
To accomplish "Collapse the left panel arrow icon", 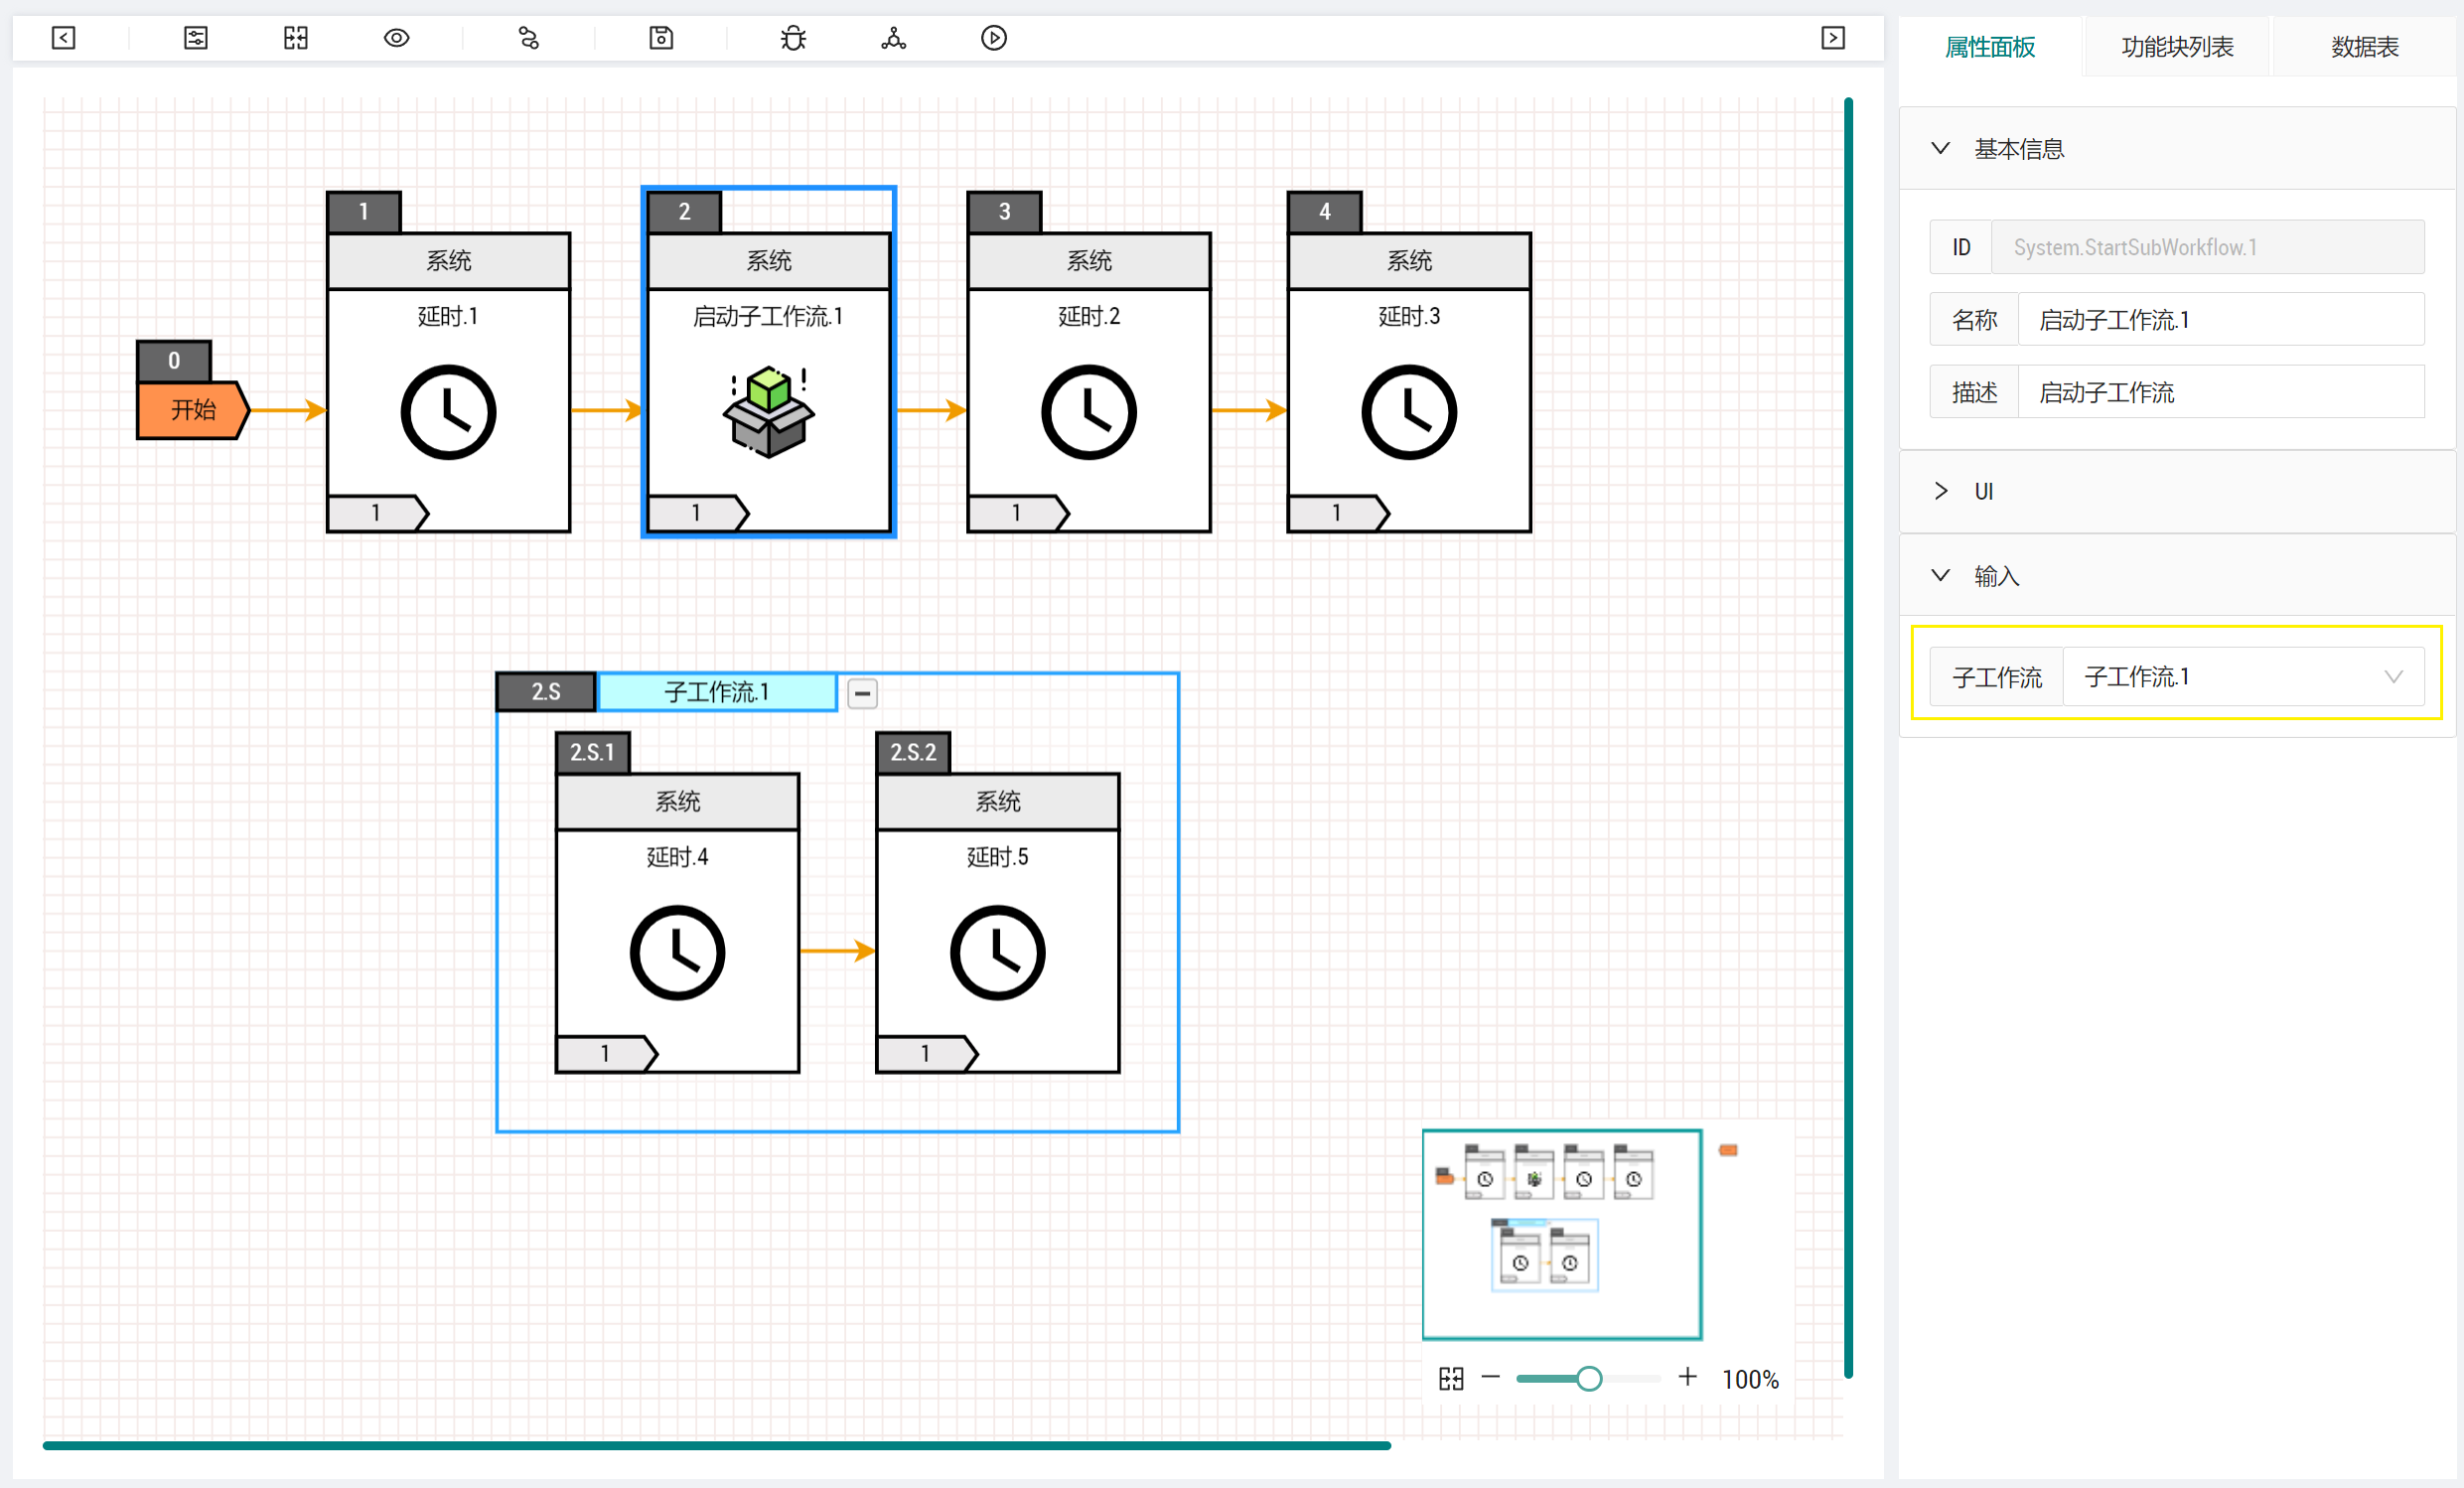I will 63,38.
